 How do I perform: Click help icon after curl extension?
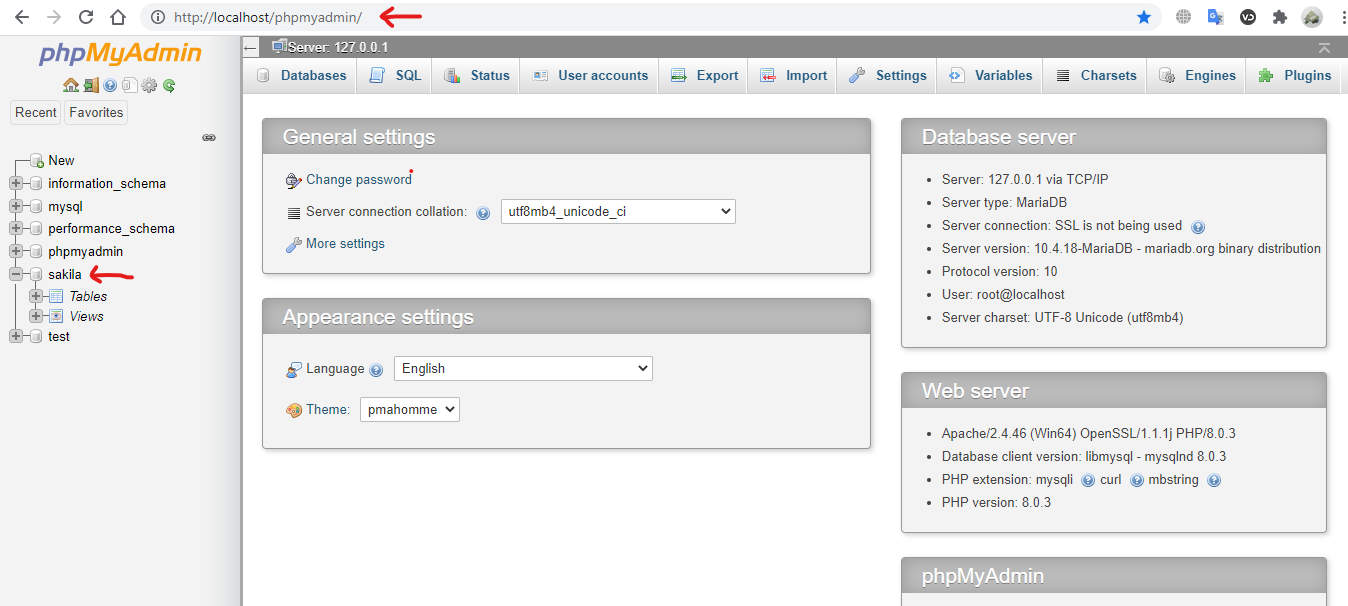pos(1137,480)
